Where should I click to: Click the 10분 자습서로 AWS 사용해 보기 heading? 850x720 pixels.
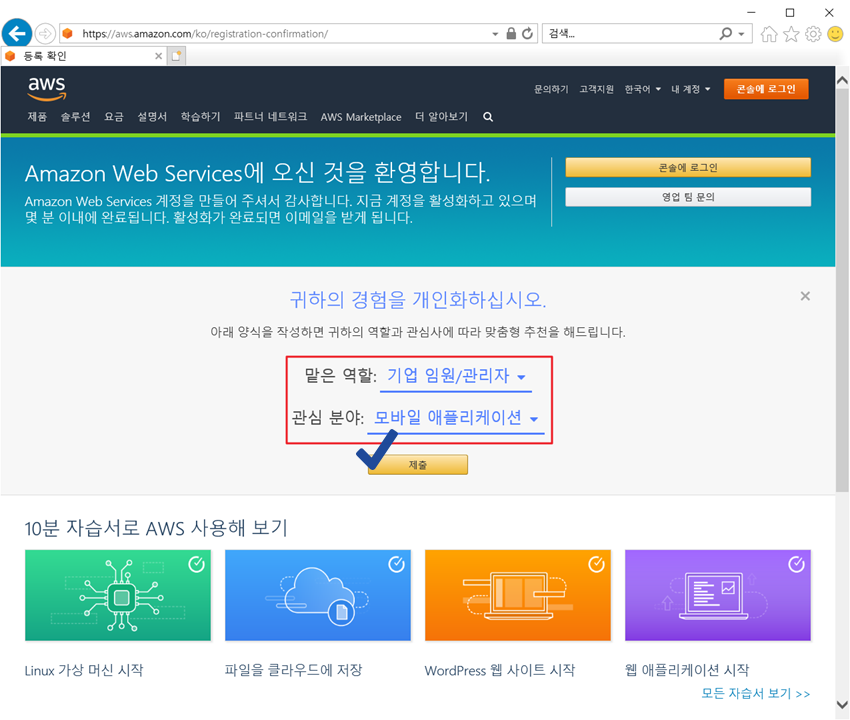(x=156, y=528)
